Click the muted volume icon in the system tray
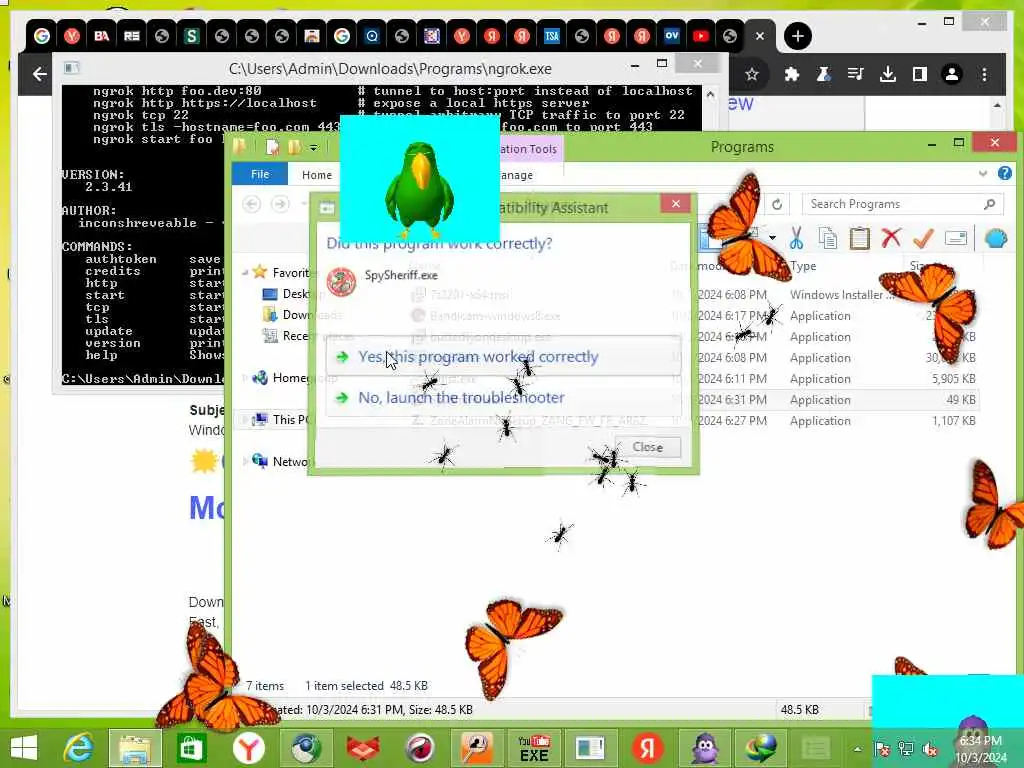The width and height of the screenshot is (1024, 768). 930,749
